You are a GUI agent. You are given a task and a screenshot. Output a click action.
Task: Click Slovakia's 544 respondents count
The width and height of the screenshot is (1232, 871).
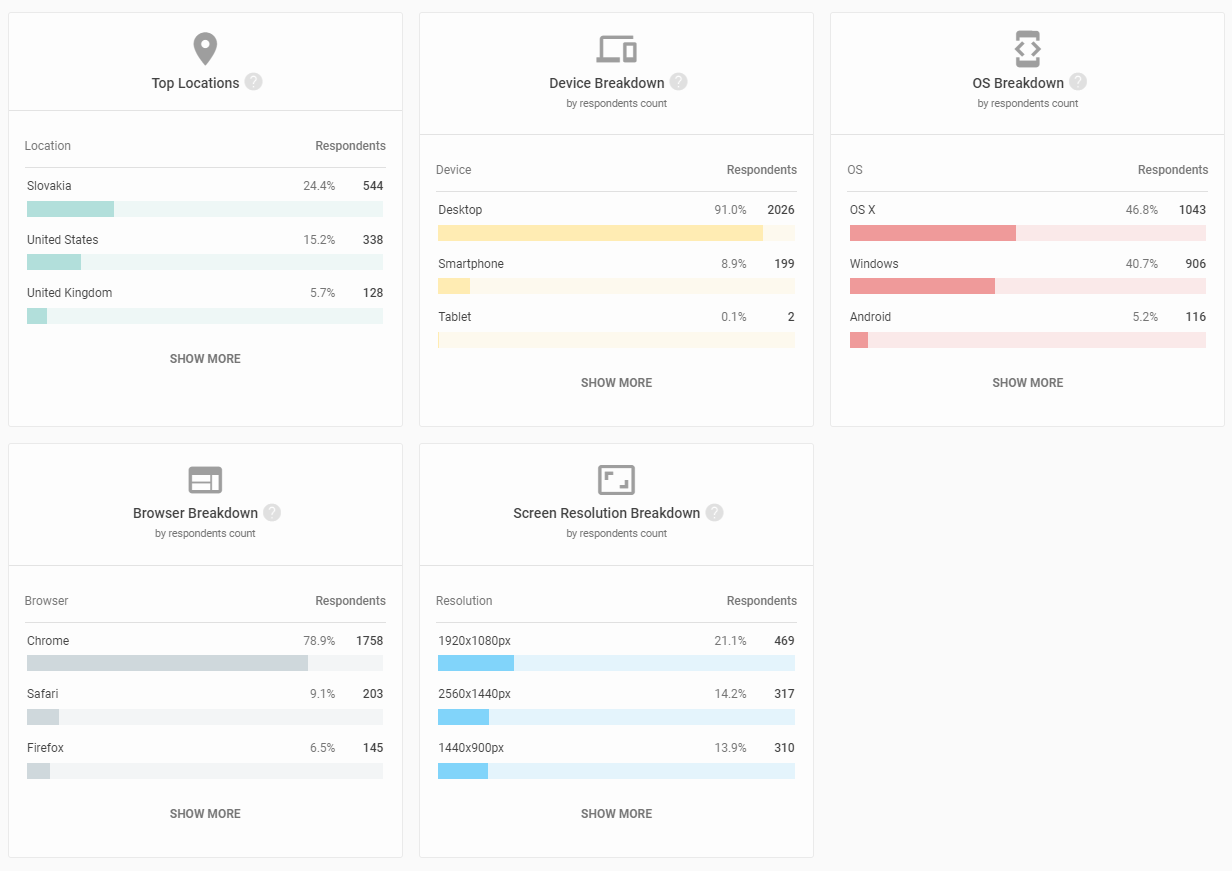373,186
